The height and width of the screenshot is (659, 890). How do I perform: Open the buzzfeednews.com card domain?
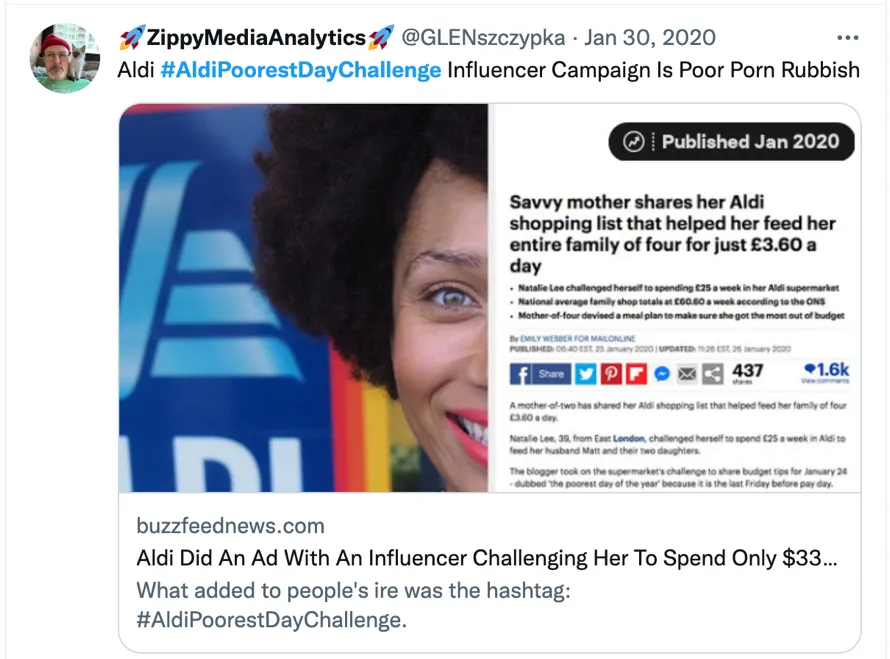[x=230, y=526]
